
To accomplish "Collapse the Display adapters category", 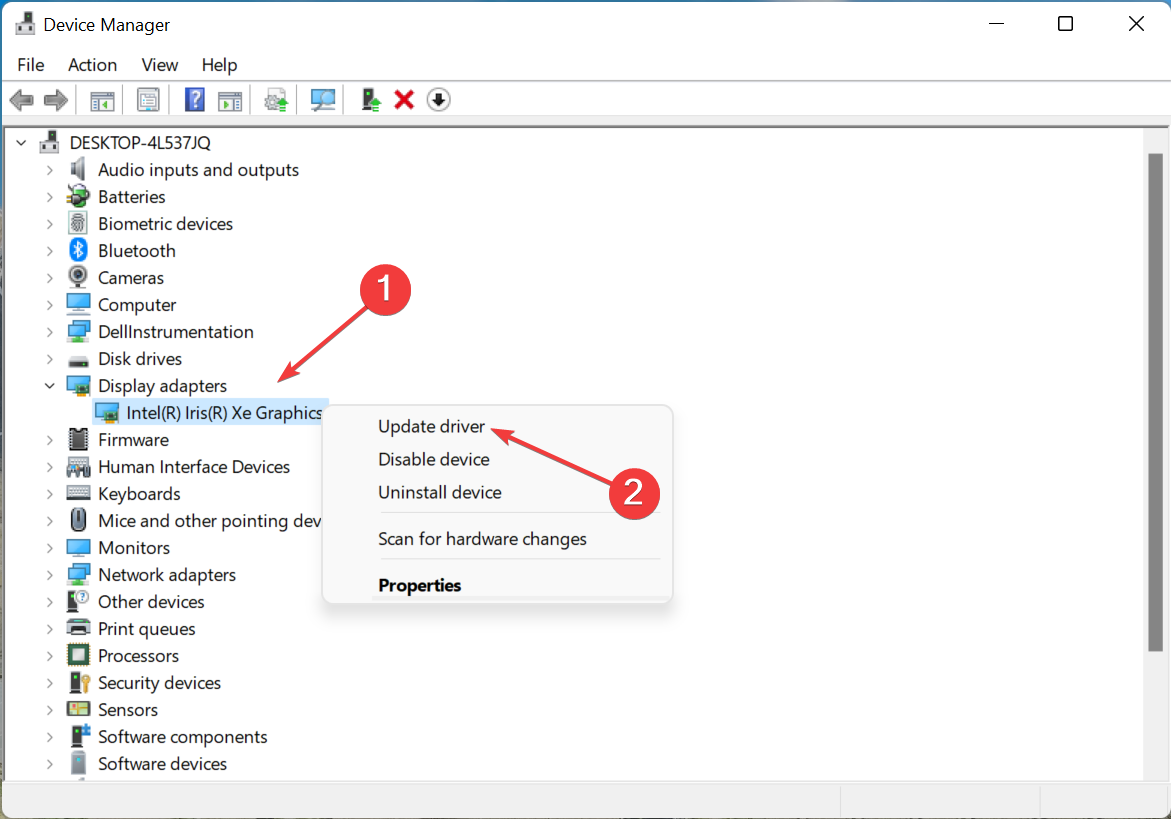I will [x=50, y=386].
